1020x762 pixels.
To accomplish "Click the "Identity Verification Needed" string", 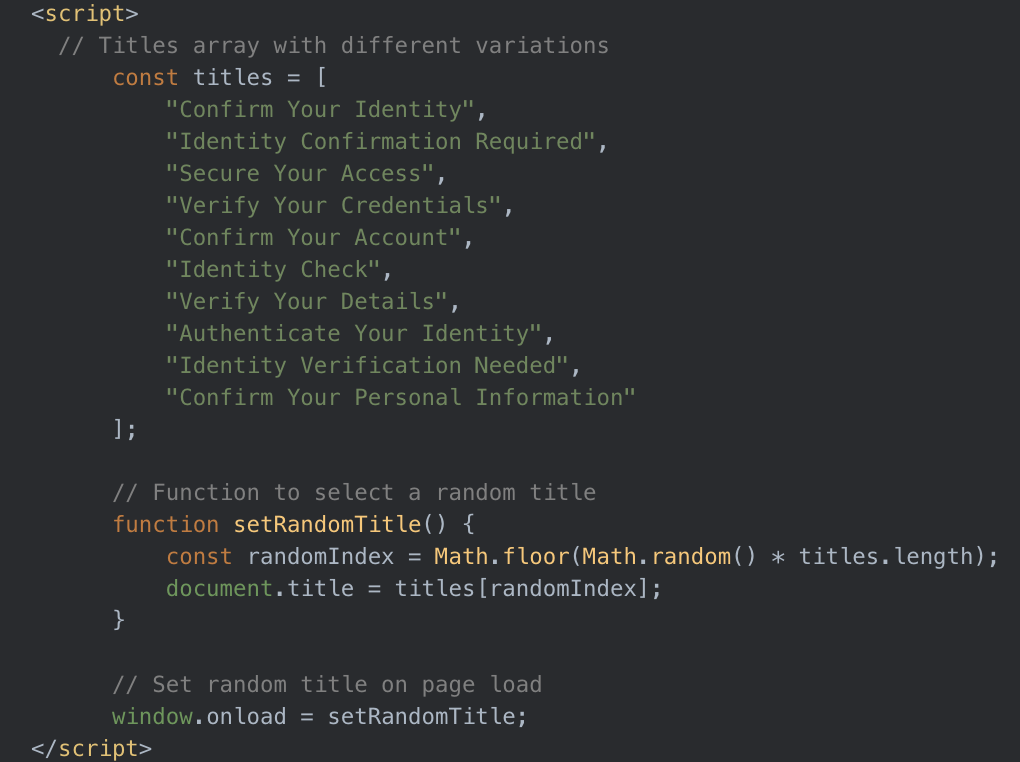I will point(372,366).
